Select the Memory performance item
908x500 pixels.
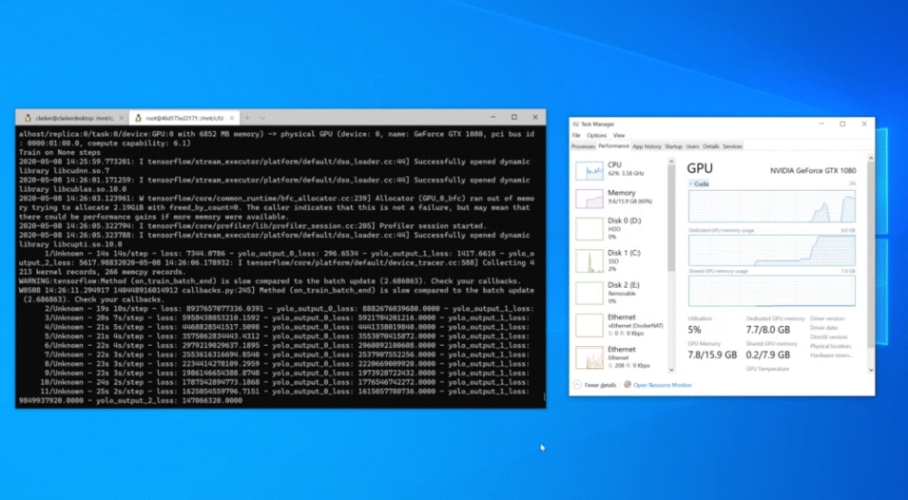(x=620, y=197)
